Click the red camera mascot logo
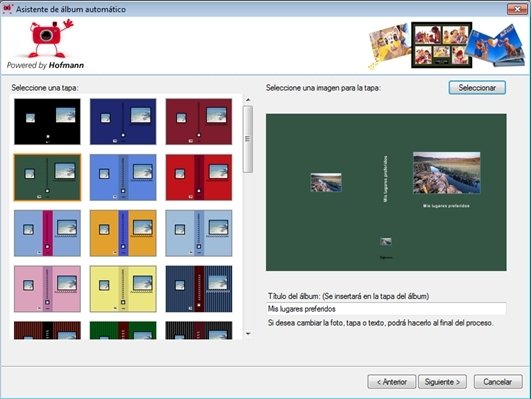Viewport: 531px width, 399px height. coord(50,38)
